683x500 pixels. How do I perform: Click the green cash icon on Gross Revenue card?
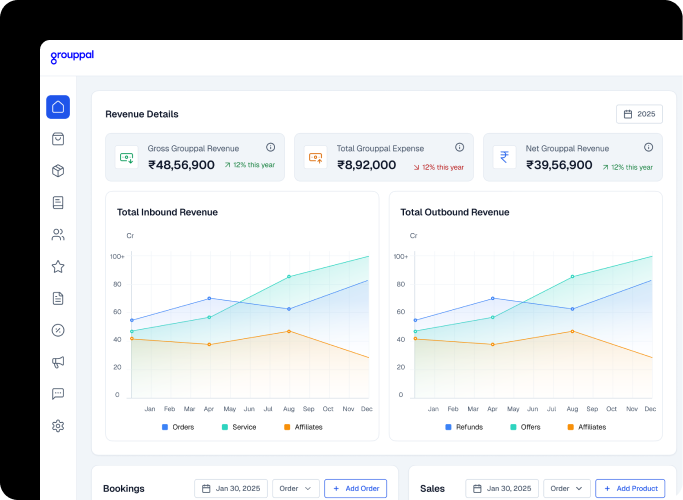click(x=127, y=157)
